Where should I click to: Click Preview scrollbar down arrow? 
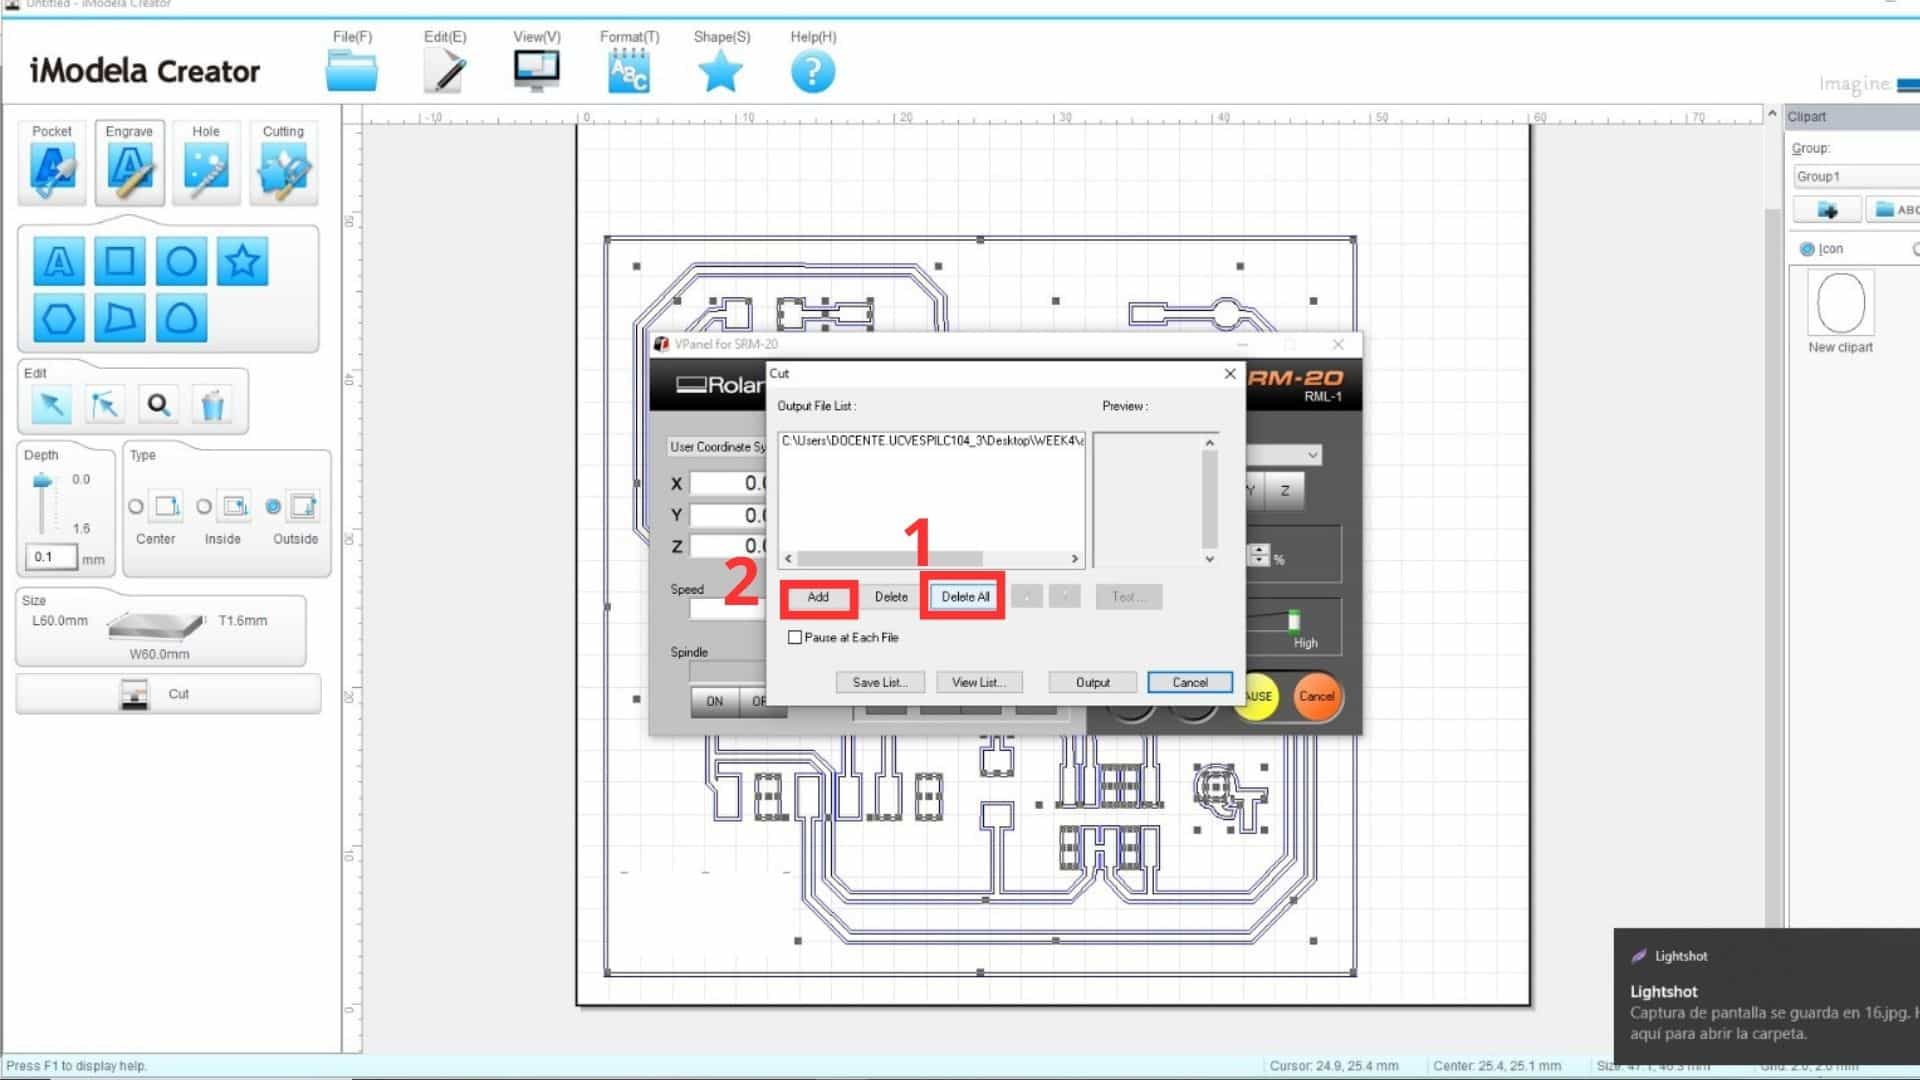1210,559
